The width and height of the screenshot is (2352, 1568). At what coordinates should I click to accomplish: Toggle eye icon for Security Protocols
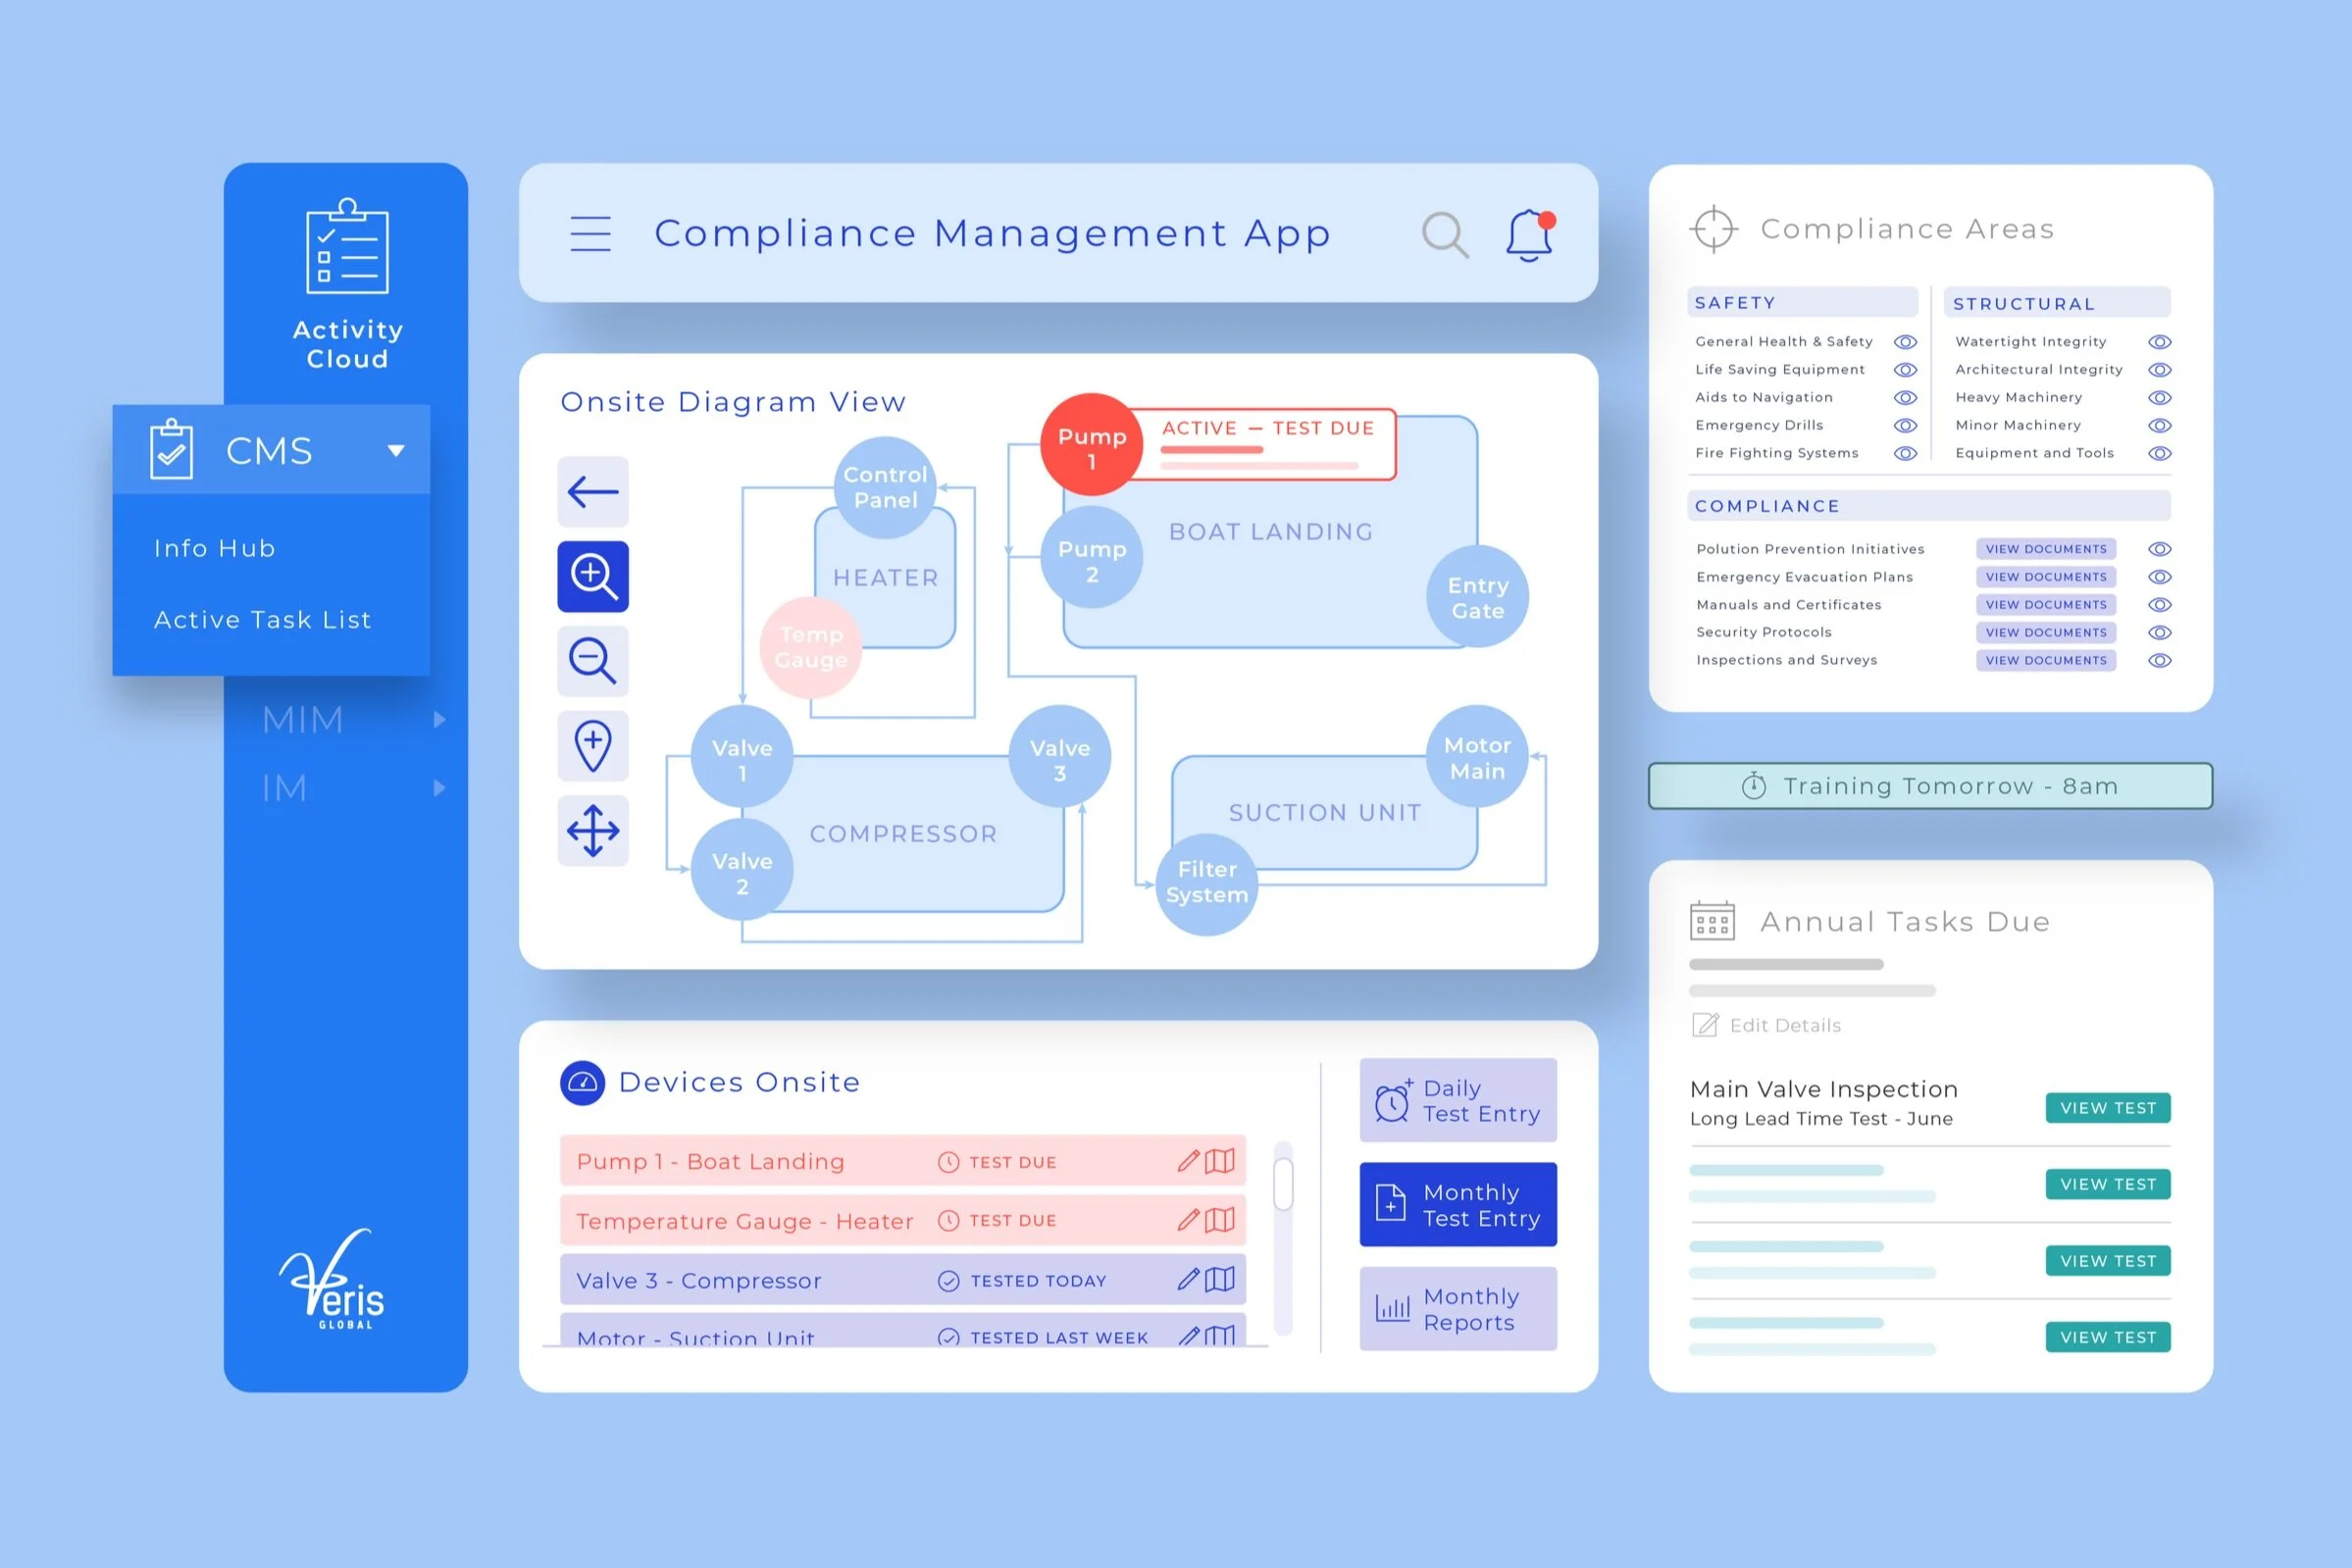tap(2159, 632)
